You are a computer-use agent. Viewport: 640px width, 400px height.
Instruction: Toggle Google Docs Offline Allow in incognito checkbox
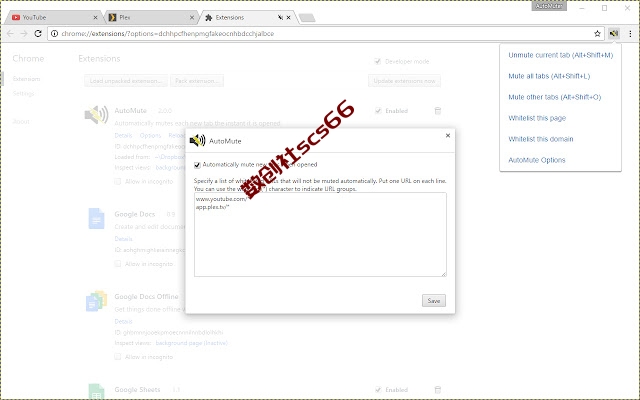[118, 357]
